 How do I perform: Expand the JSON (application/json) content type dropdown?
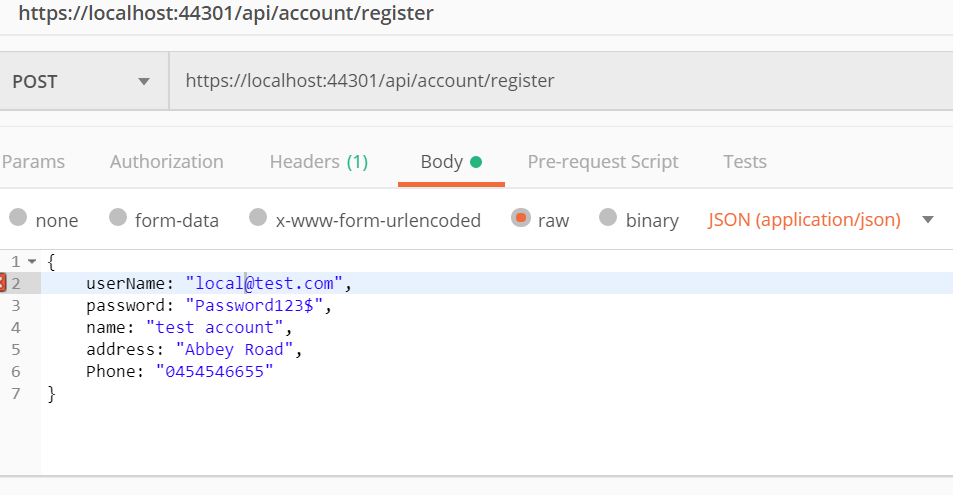point(927,220)
